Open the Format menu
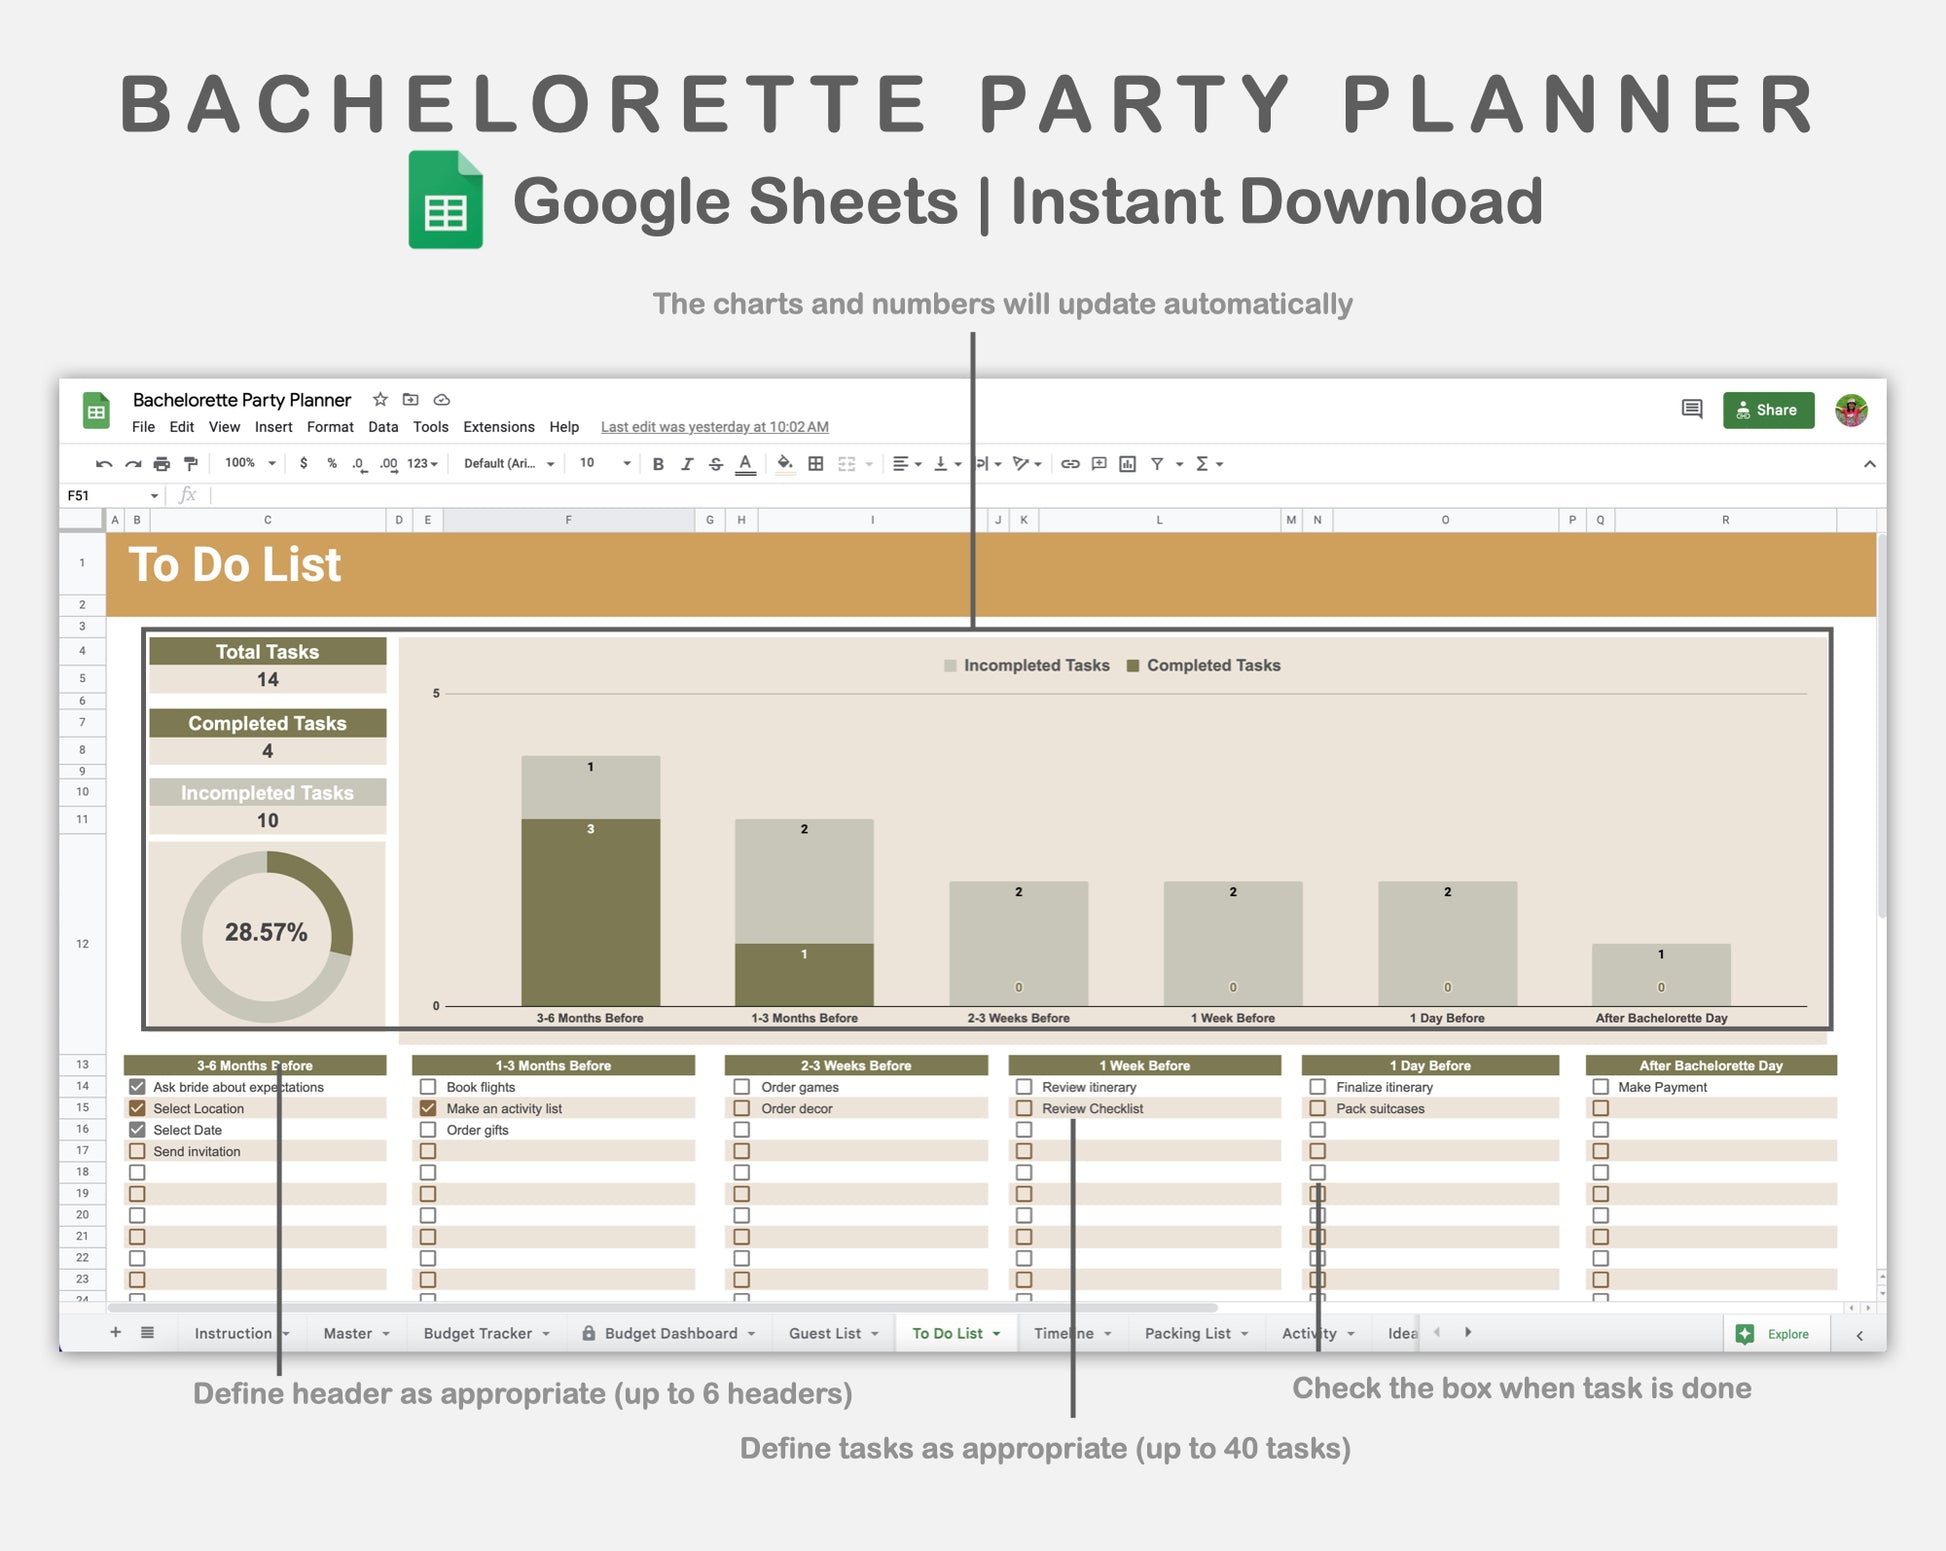 point(330,427)
